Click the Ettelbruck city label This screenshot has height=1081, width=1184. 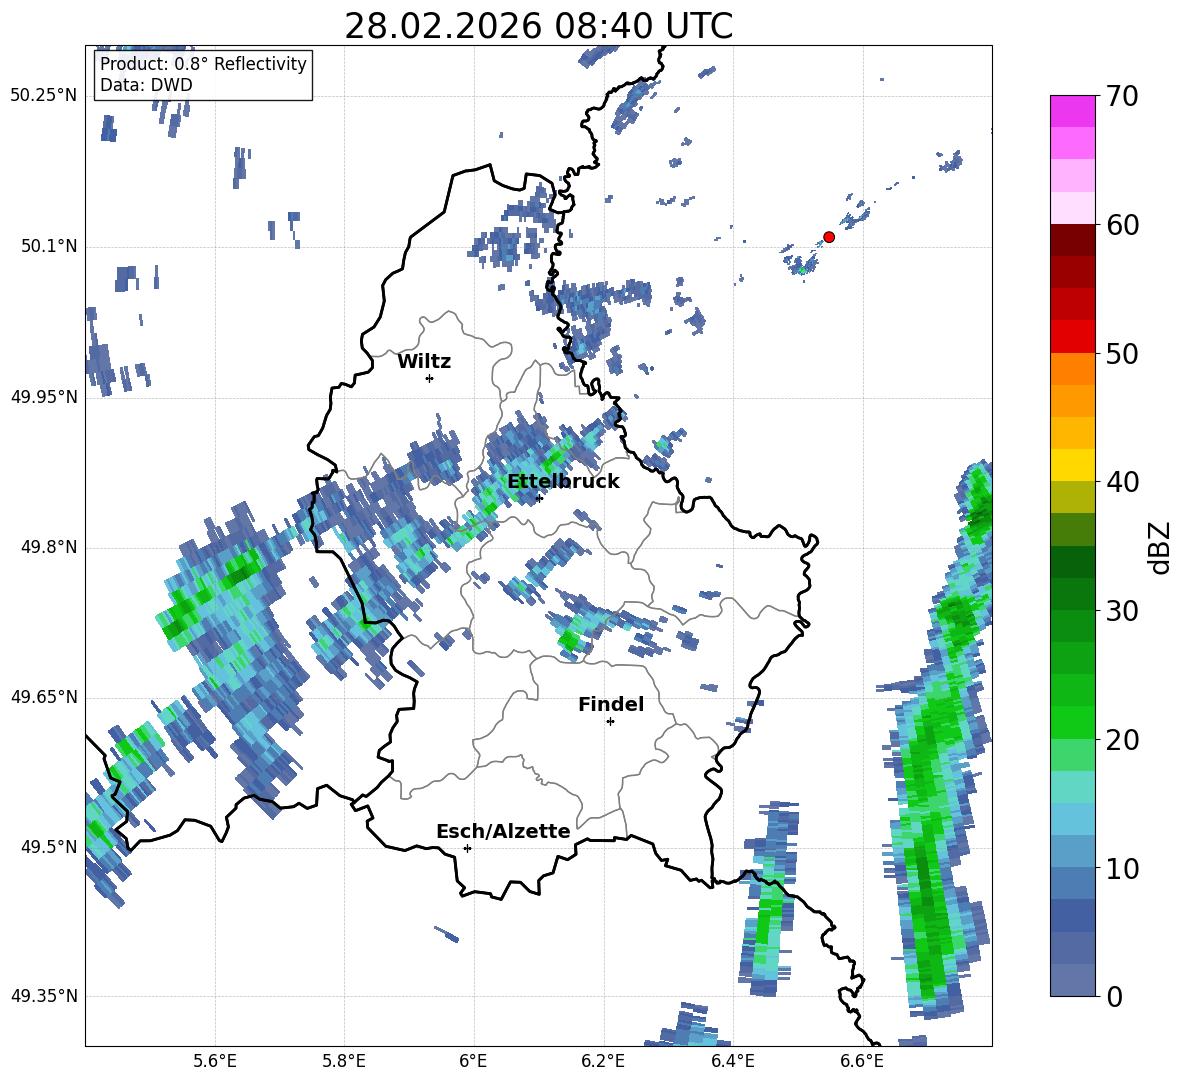click(563, 482)
